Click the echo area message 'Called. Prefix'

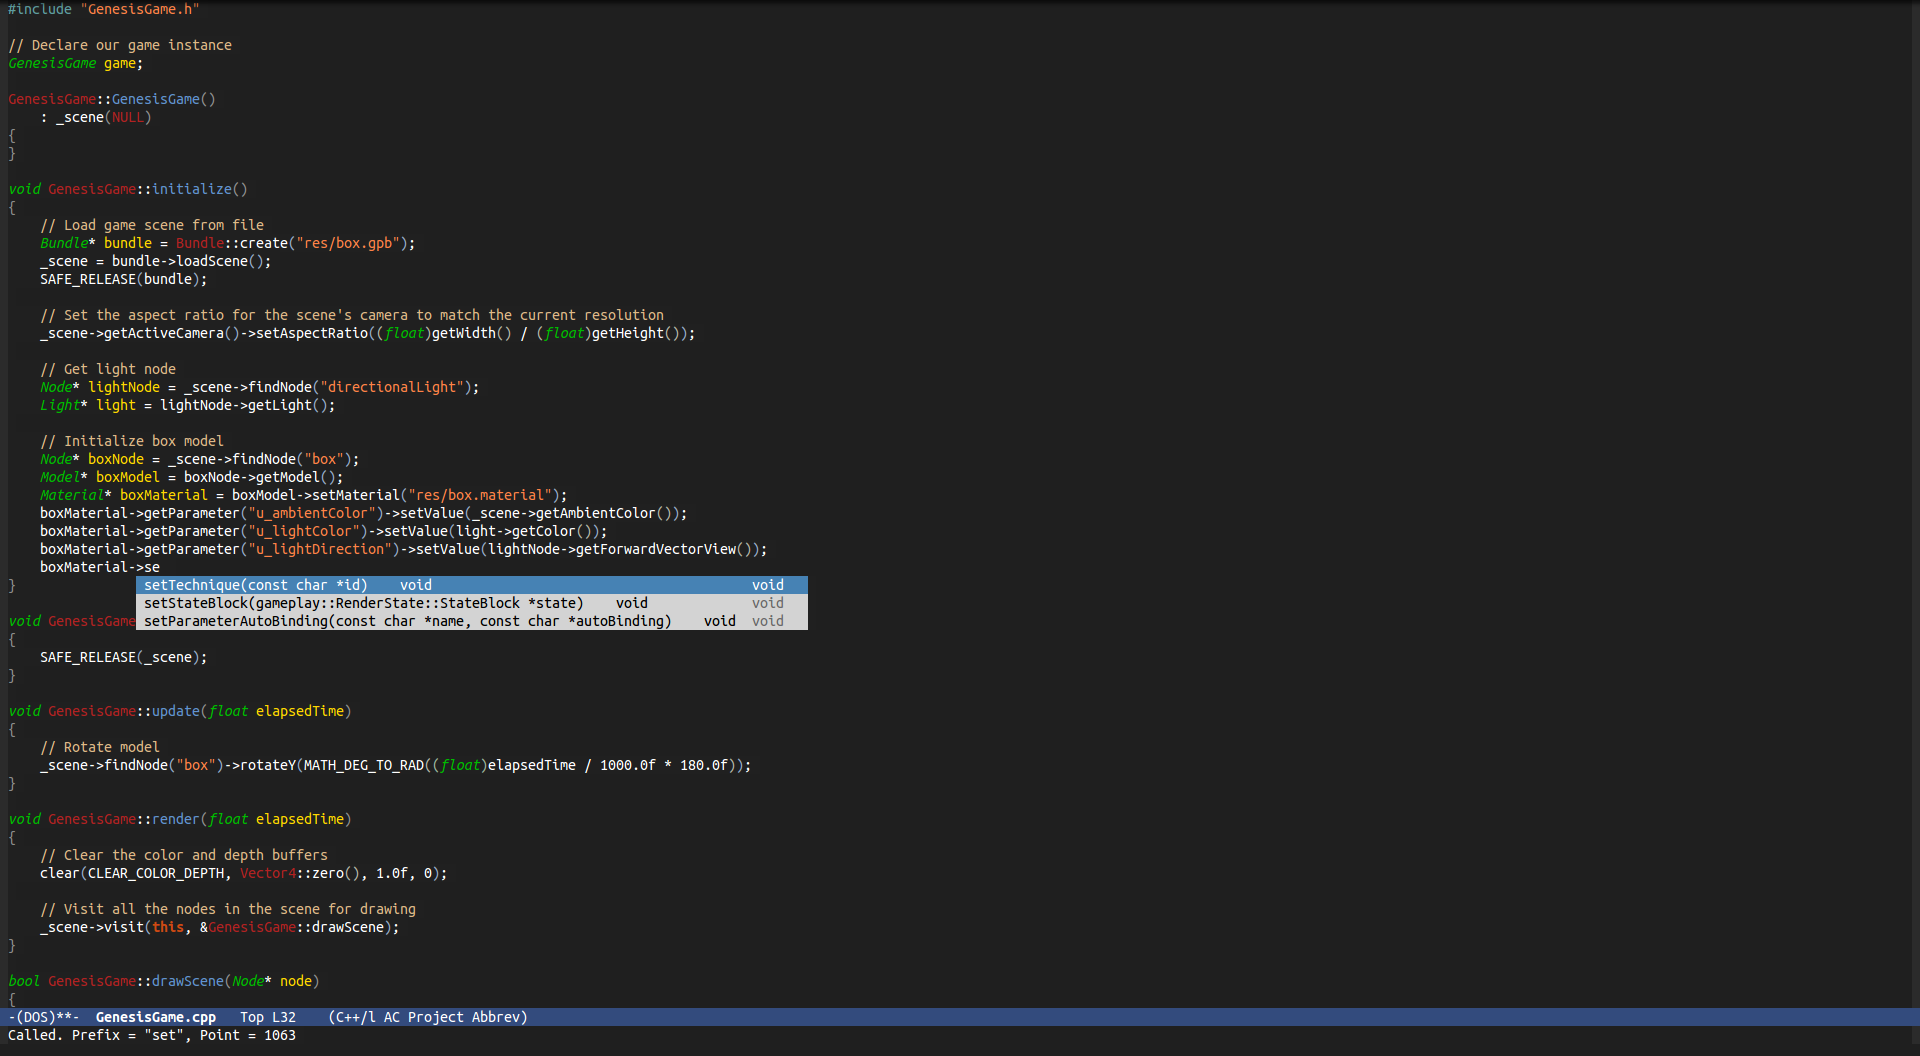pyautogui.click(x=152, y=1035)
